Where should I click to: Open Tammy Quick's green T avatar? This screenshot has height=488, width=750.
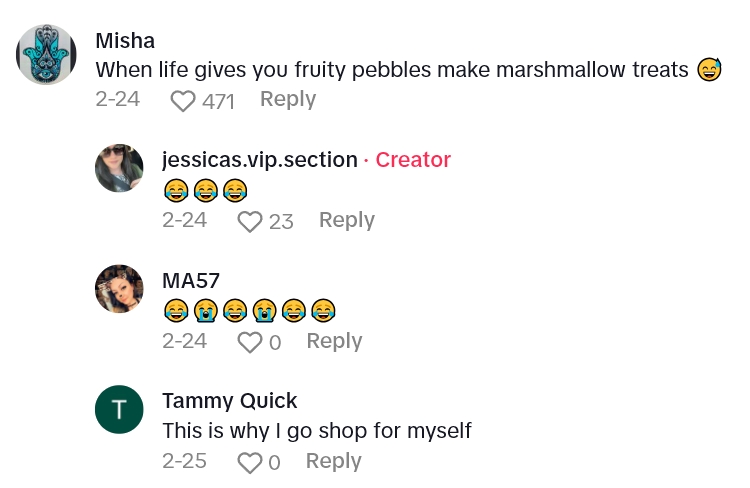[x=119, y=409]
